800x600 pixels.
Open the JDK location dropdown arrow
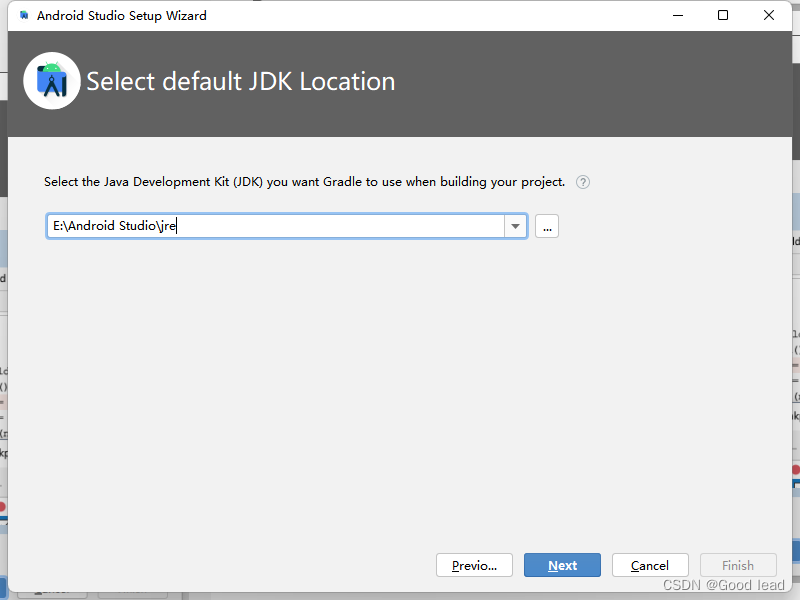515,226
